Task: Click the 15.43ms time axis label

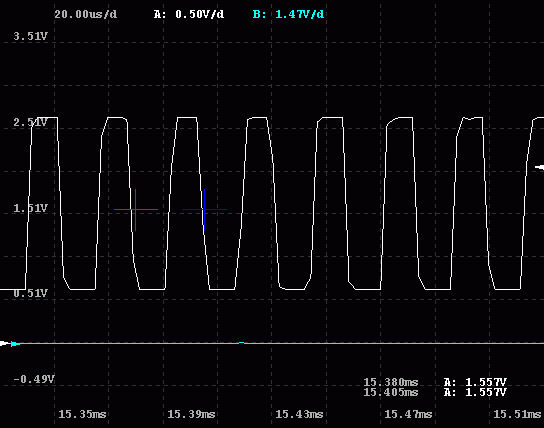Action: 299,414
